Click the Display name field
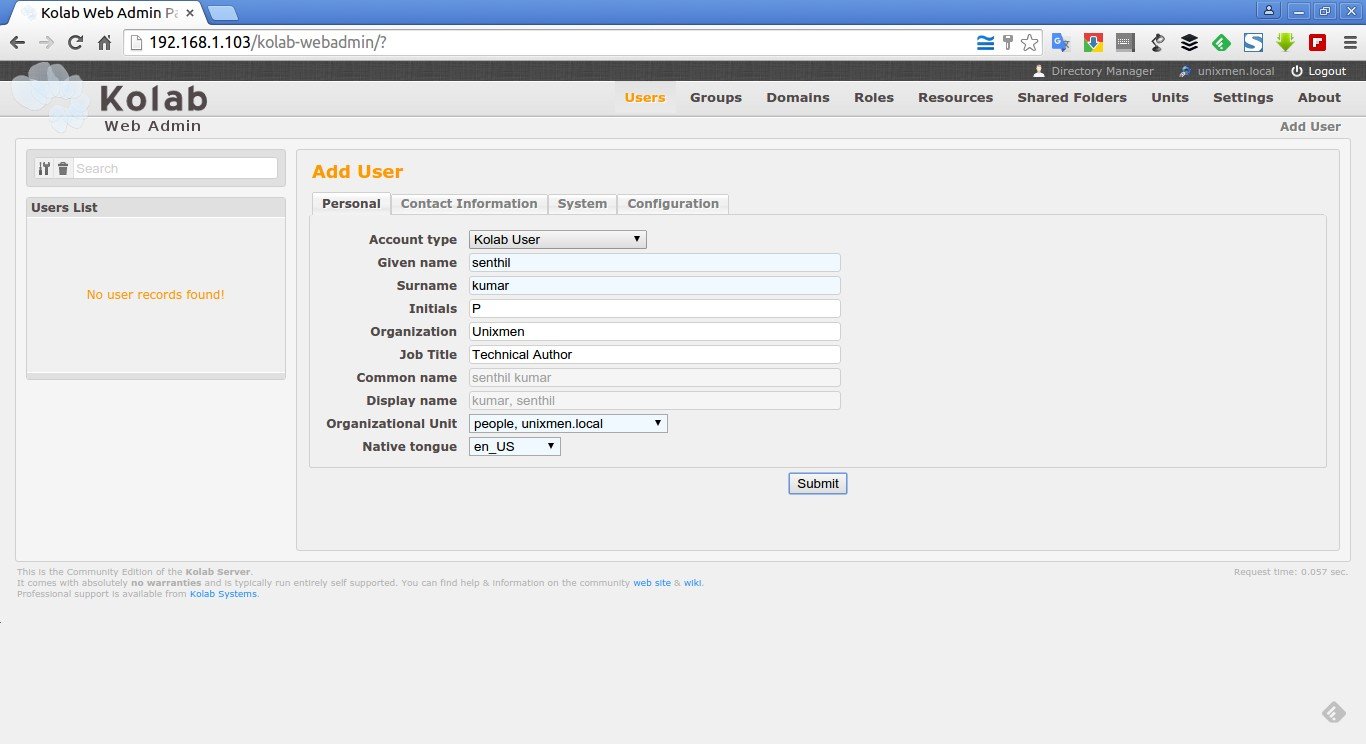The height and width of the screenshot is (744, 1366). (x=654, y=401)
